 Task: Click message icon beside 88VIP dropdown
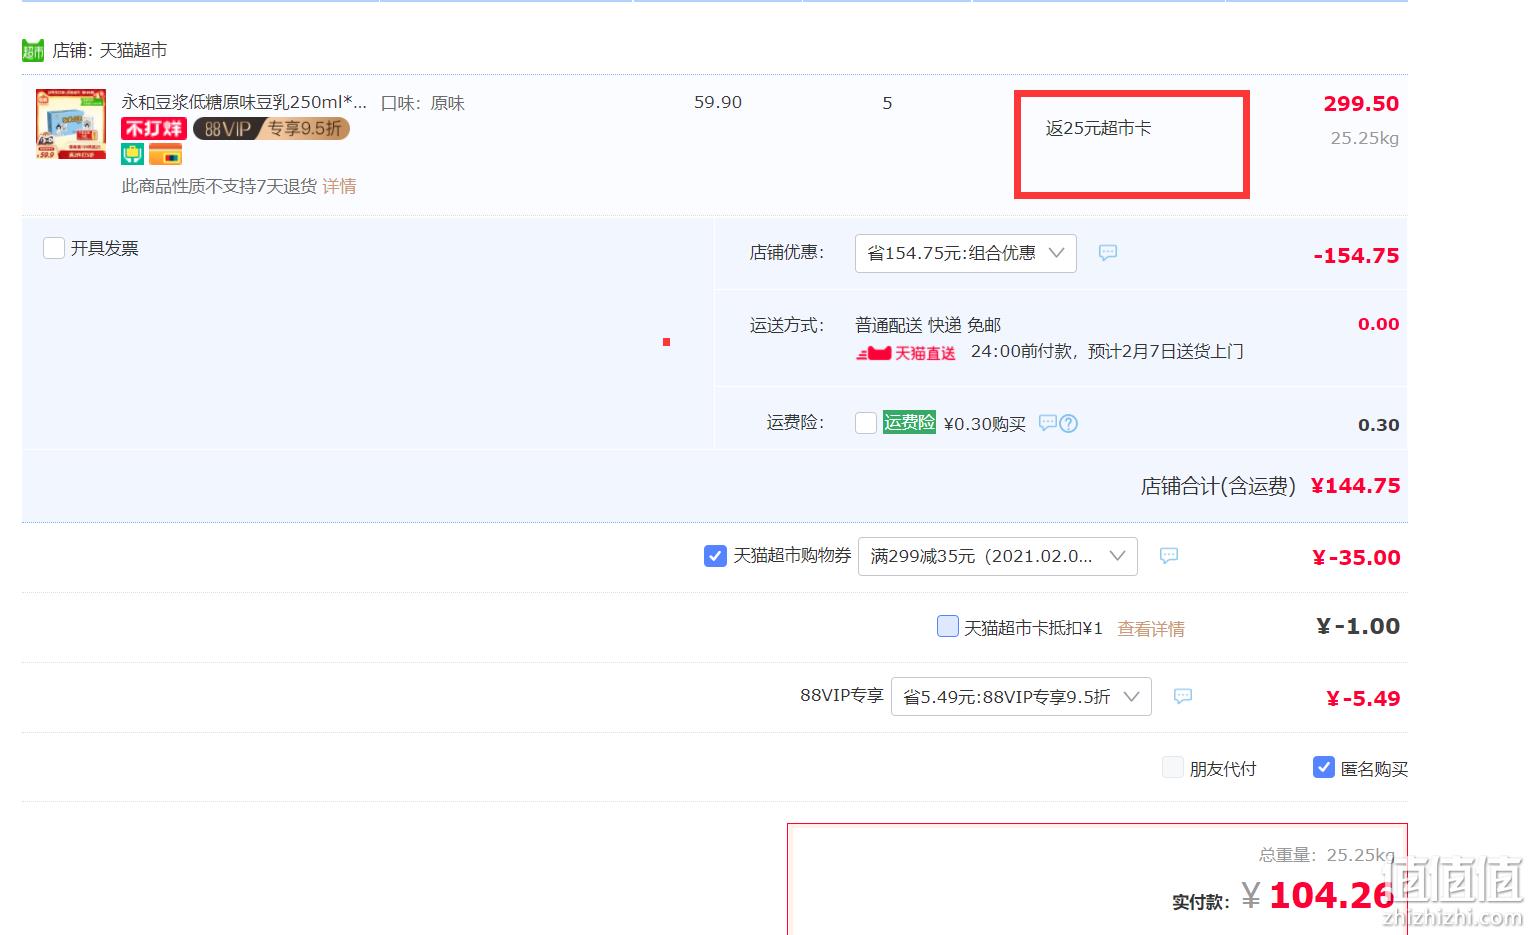click(1183, 696)
